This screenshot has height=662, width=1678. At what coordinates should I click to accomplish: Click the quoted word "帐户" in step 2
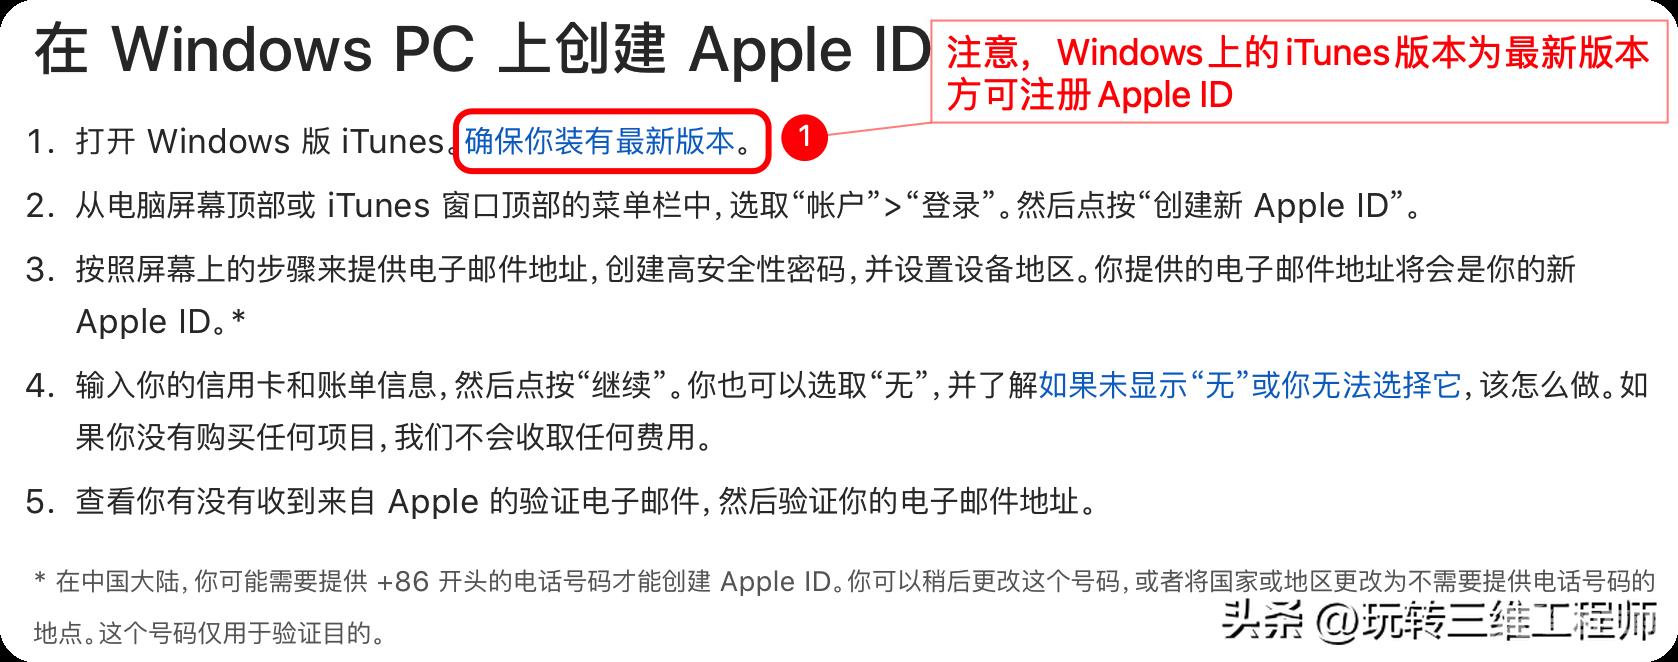827,206
